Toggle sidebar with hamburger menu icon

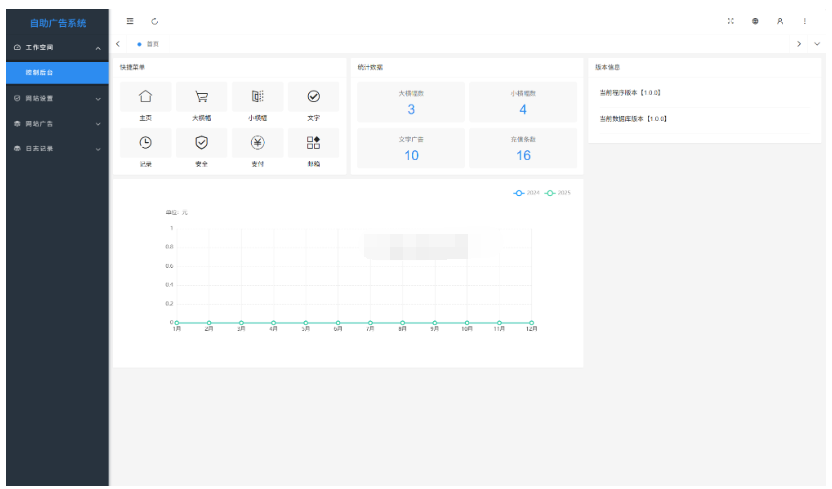(130, 22)
